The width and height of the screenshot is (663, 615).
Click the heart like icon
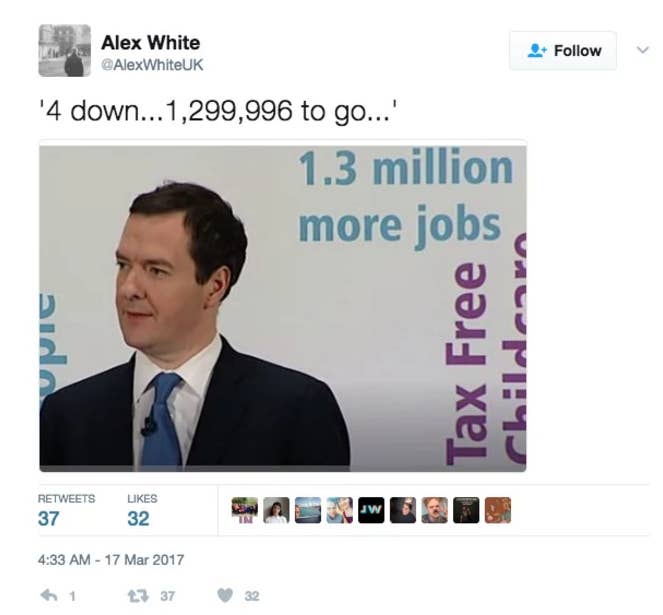click(225, 596)
